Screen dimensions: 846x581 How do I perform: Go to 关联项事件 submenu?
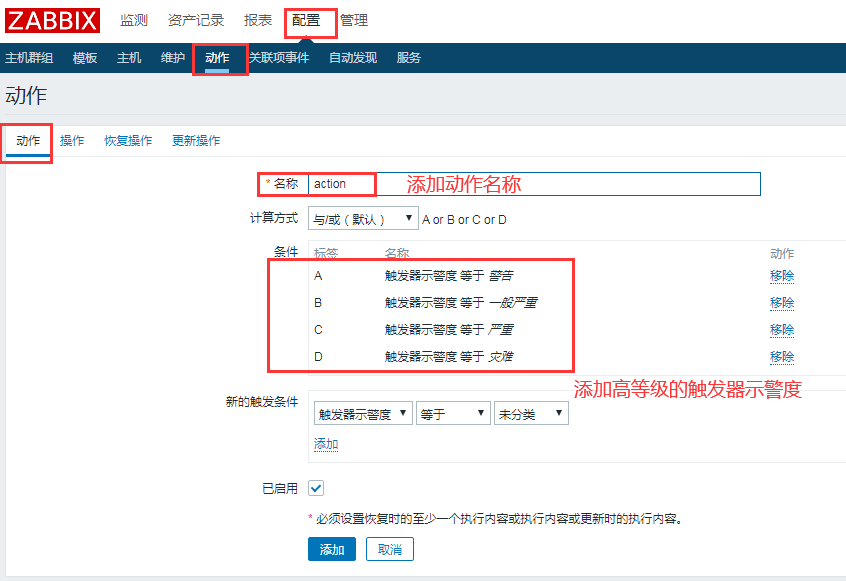coord(279,58)
